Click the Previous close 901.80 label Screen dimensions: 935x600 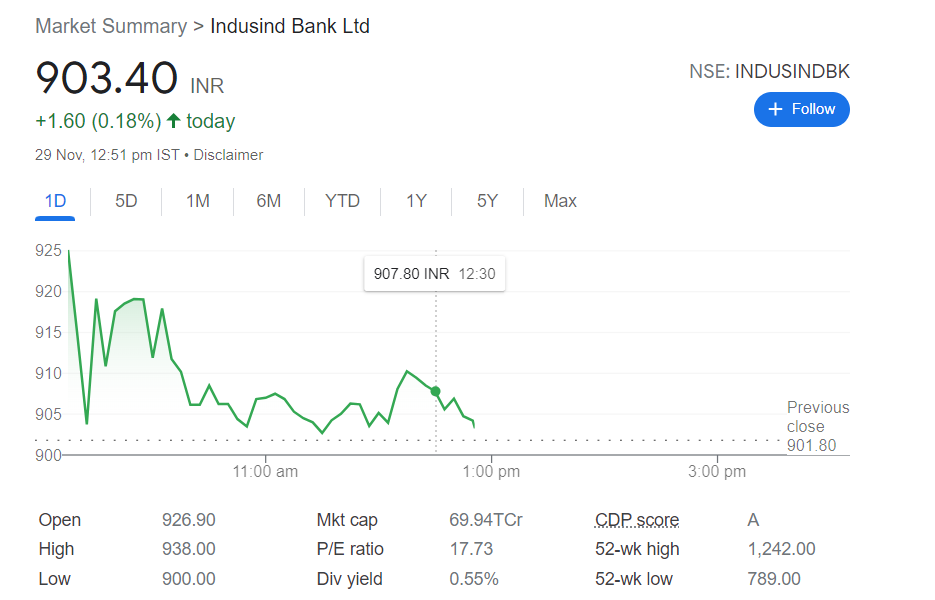(818, 426)
